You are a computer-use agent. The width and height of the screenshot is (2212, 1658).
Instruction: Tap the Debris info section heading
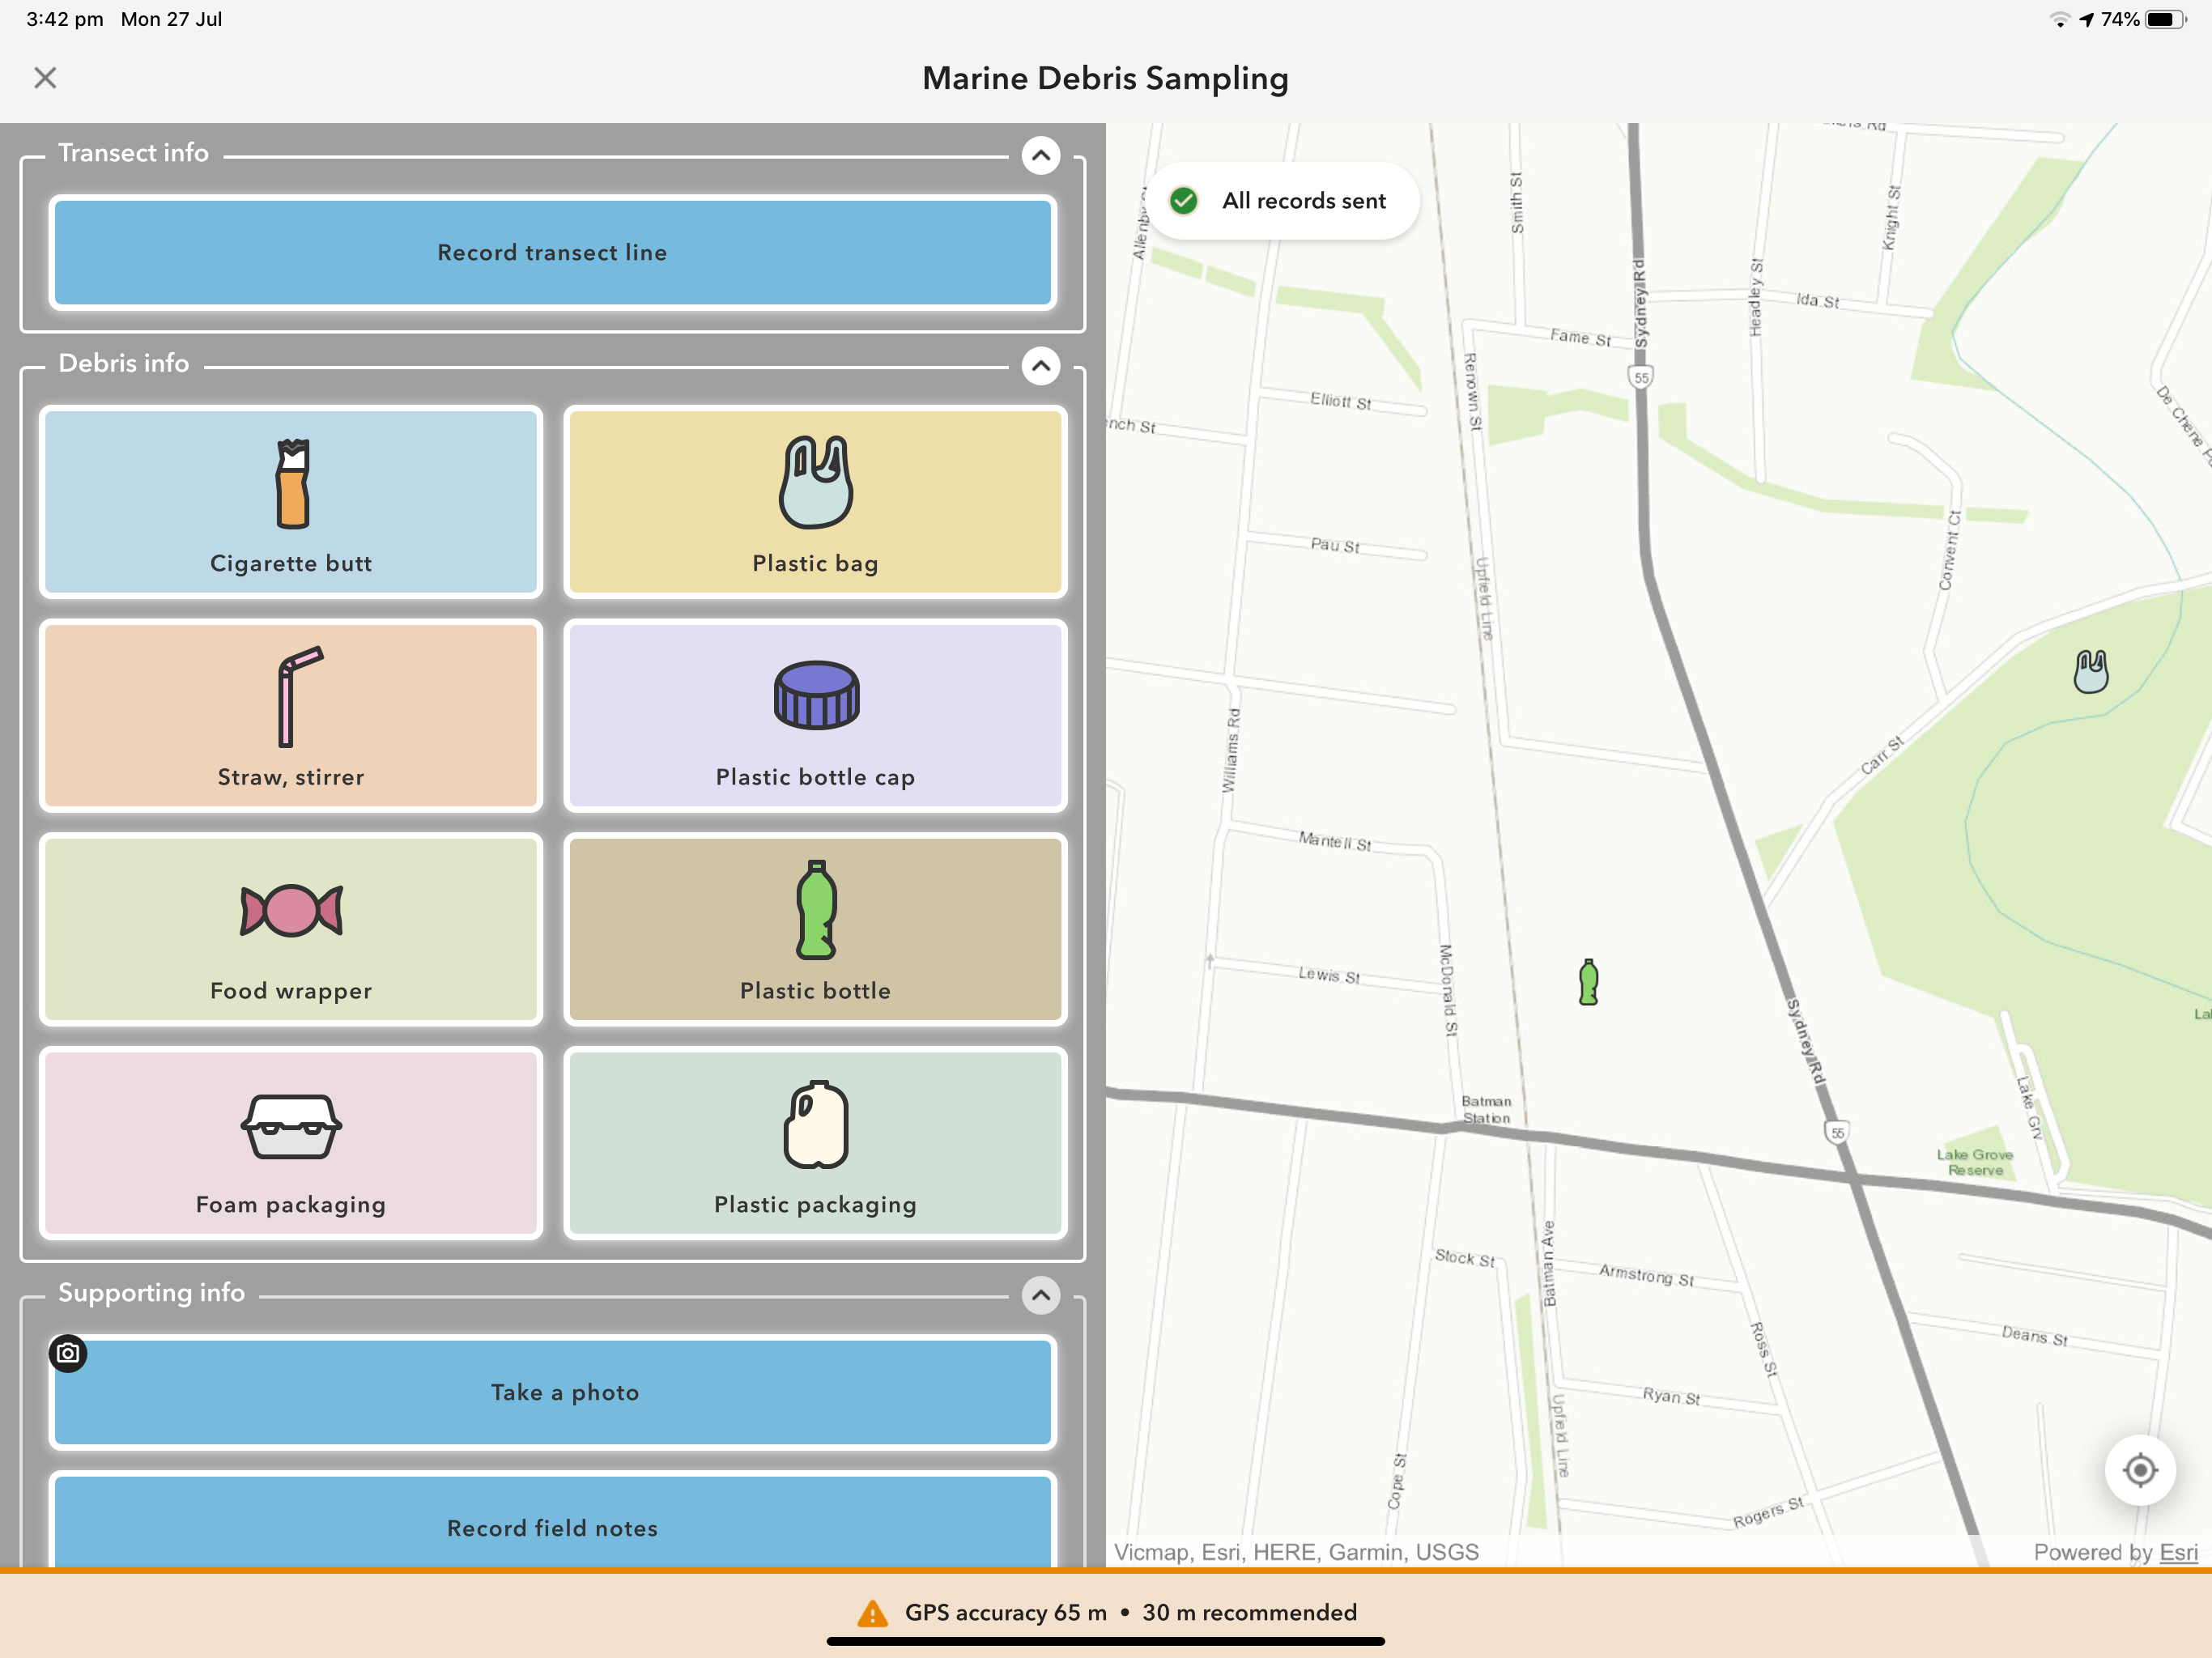(x=124, y=363)
